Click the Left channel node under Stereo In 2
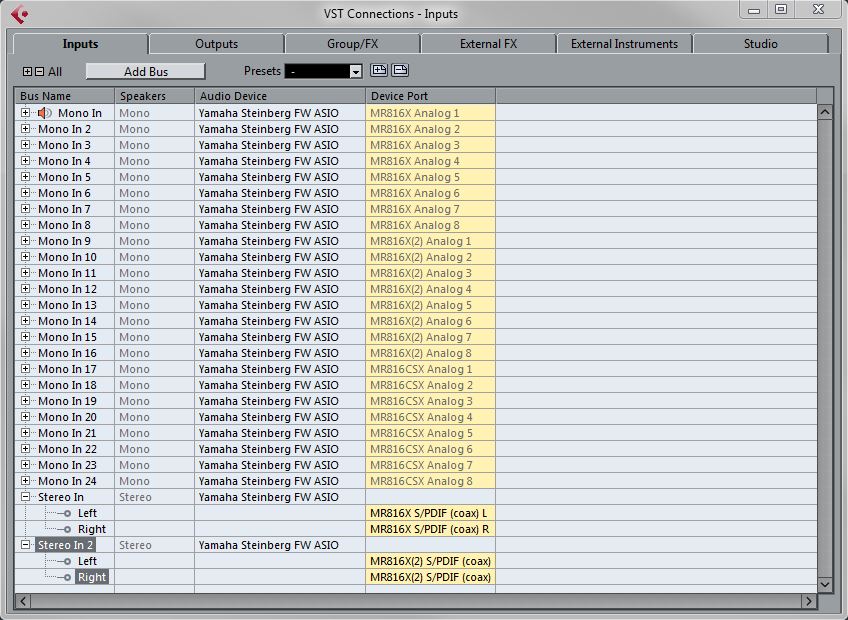The height and width of the screenshot is (620, 848). [67, 561]
